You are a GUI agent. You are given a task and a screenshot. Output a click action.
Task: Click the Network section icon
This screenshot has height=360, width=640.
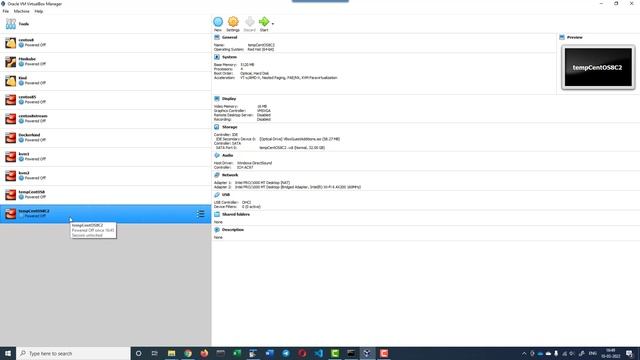(x=217, y=175)
